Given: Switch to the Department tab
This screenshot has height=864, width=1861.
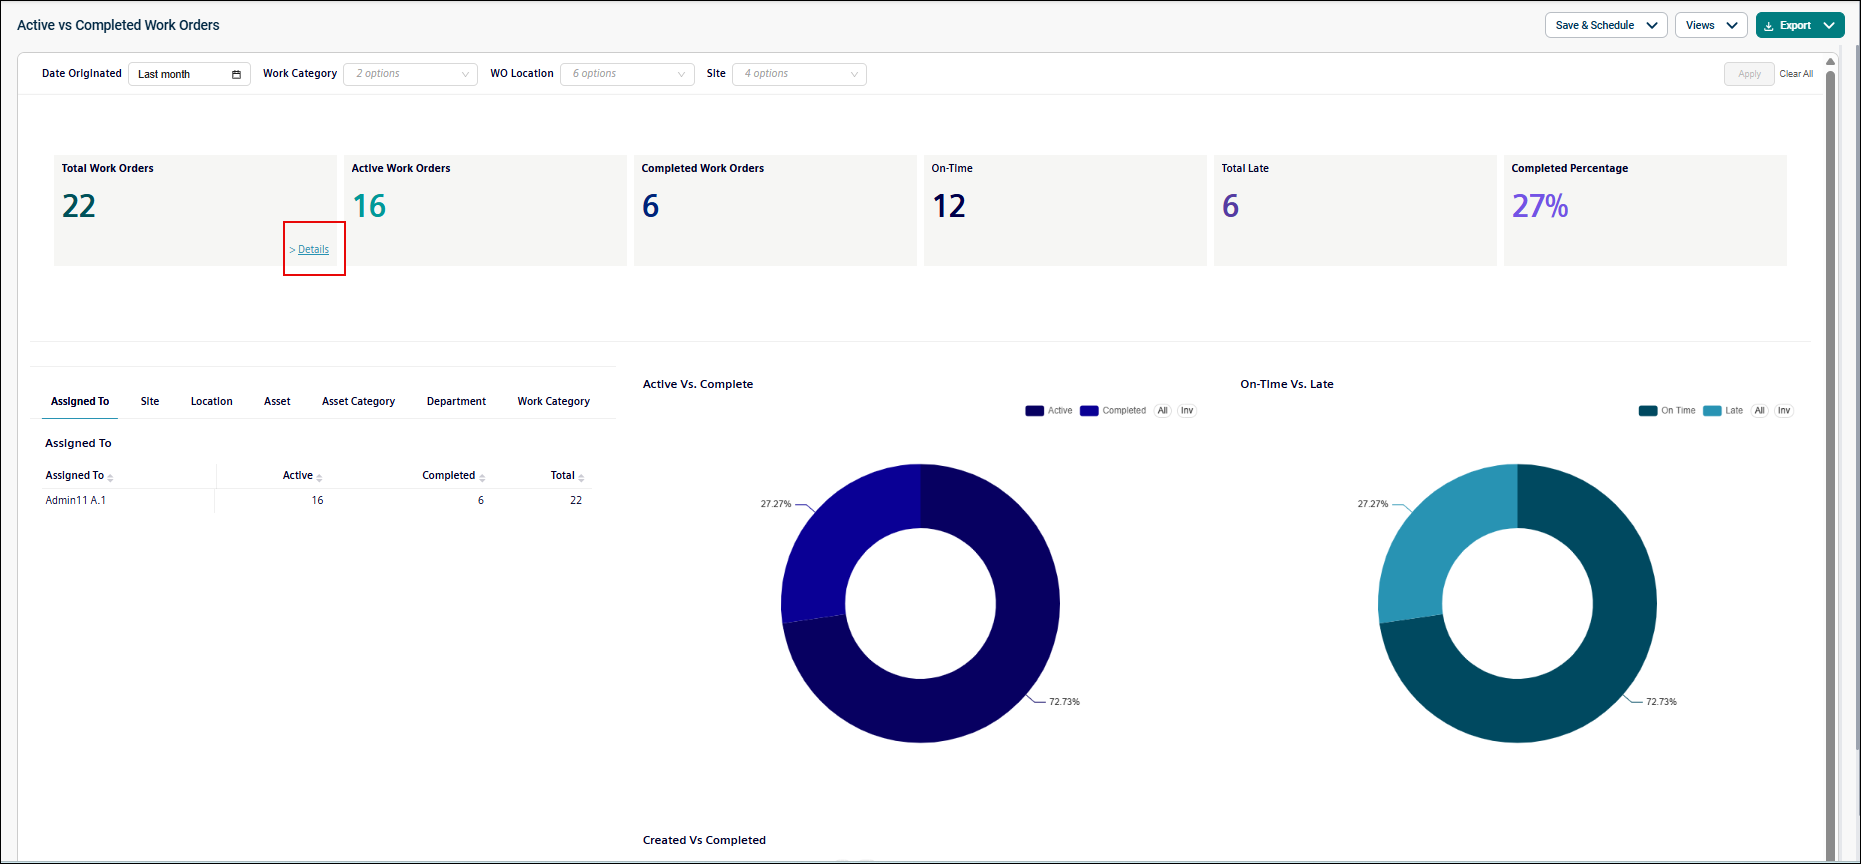Looking at the screenshot, I should click(x=456, y=402).
